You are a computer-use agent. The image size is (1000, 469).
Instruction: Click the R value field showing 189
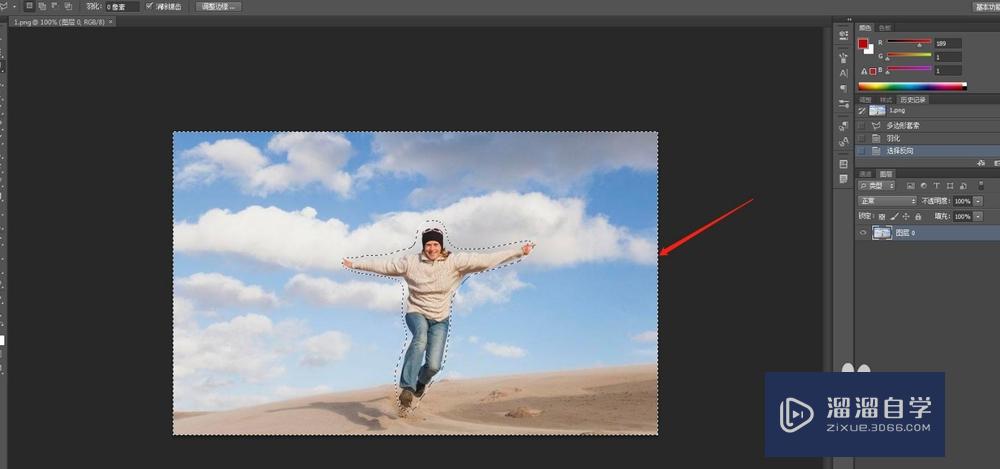948,43
